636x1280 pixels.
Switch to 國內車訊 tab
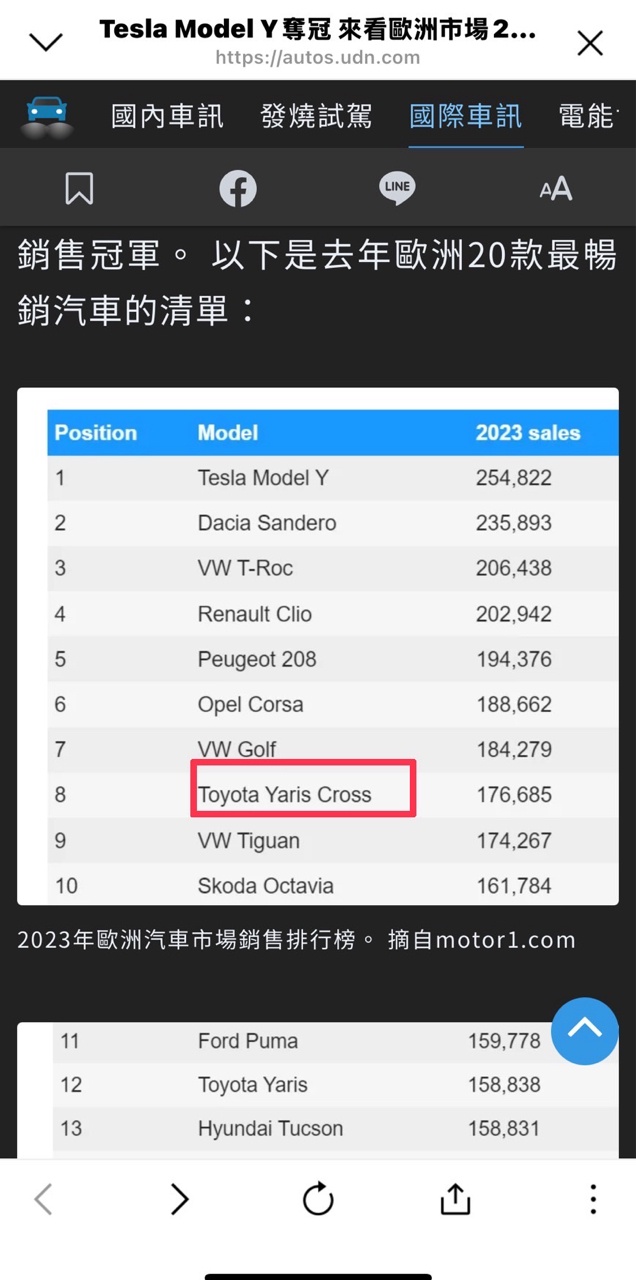point(167,117)
